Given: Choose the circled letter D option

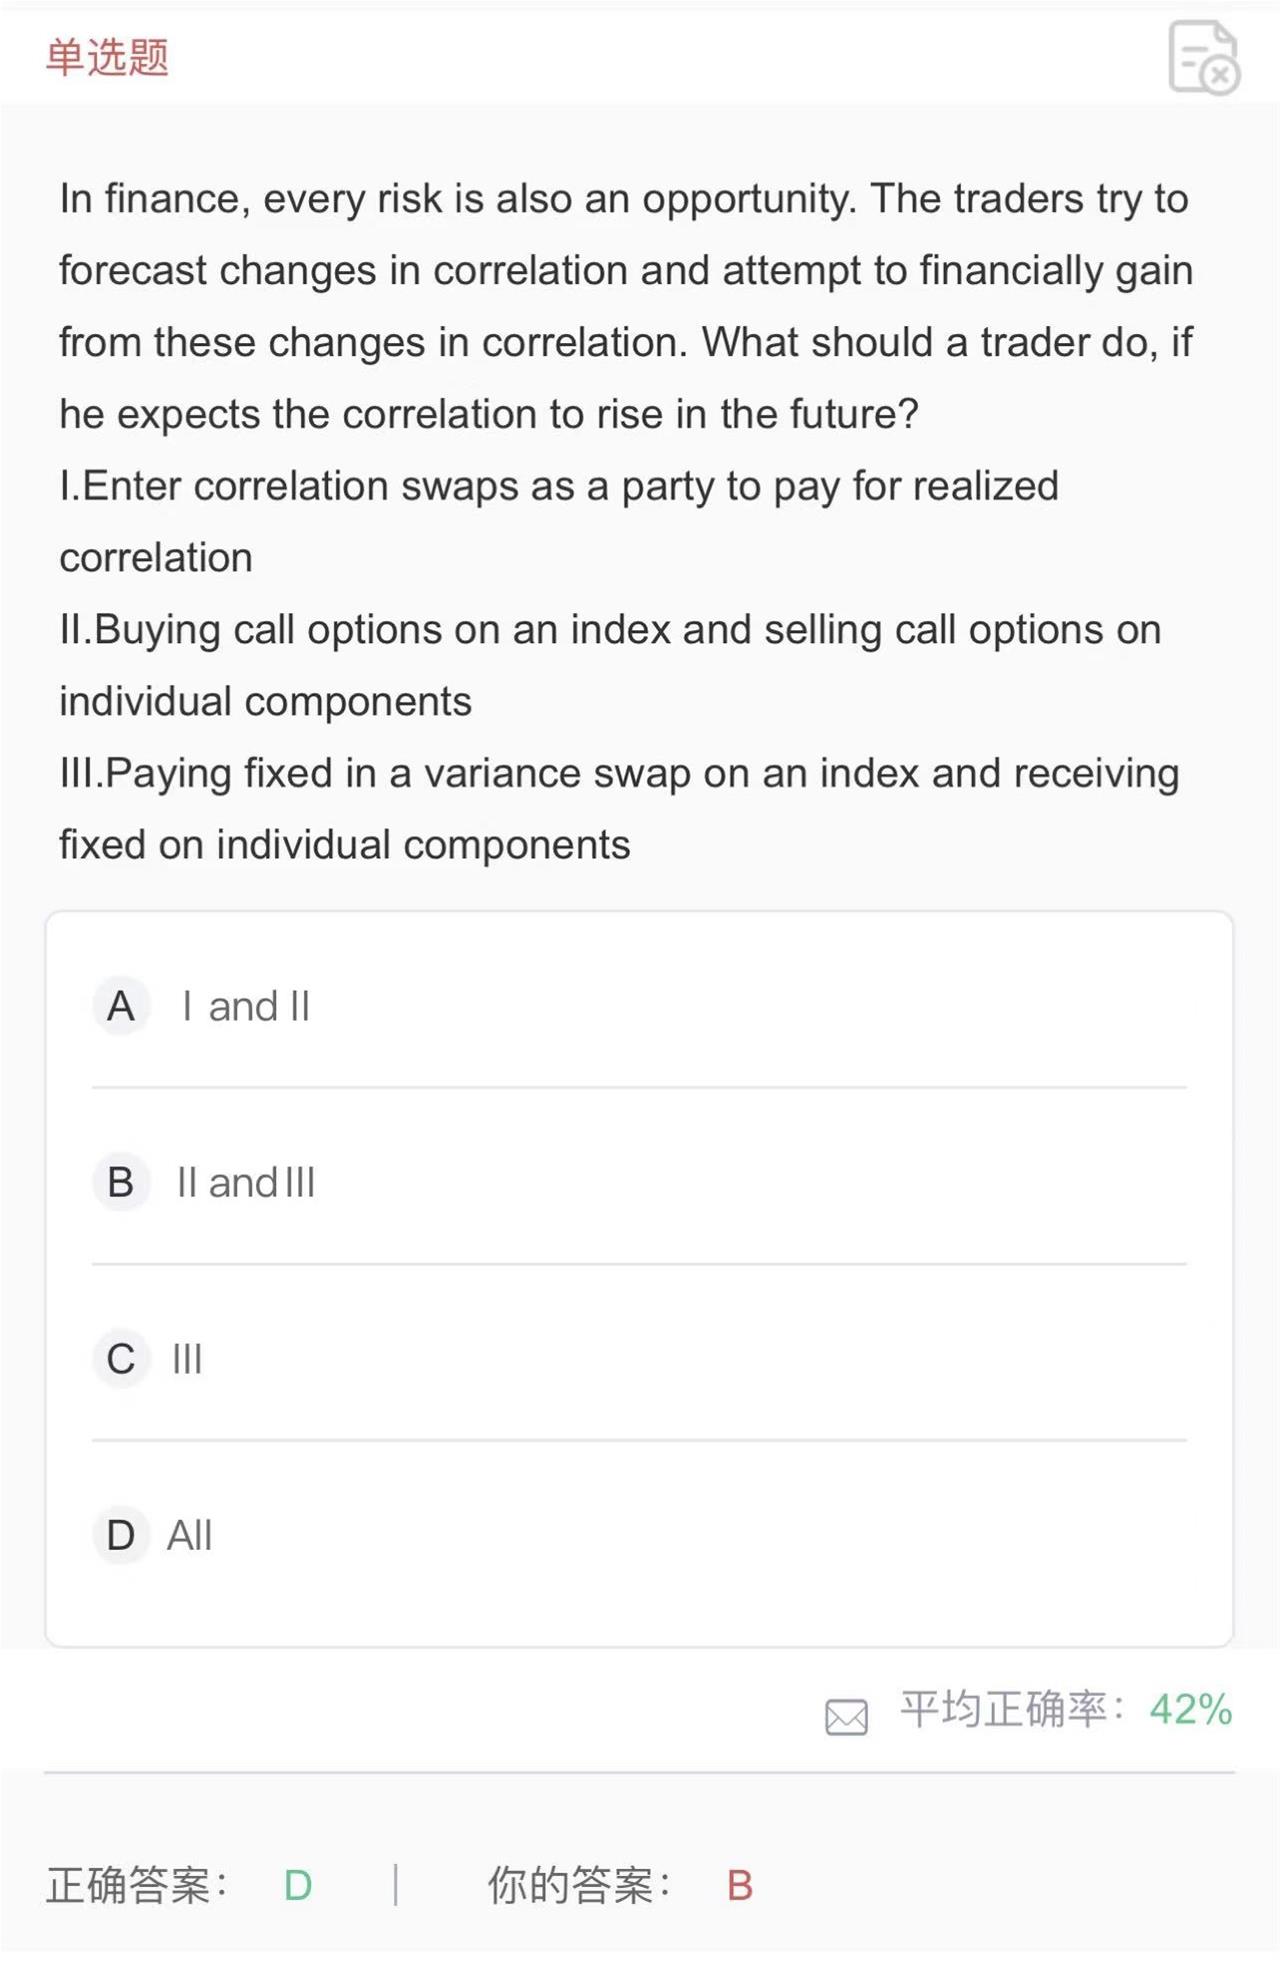Looking at the screenshot, I should click(x=121, y=1535).
